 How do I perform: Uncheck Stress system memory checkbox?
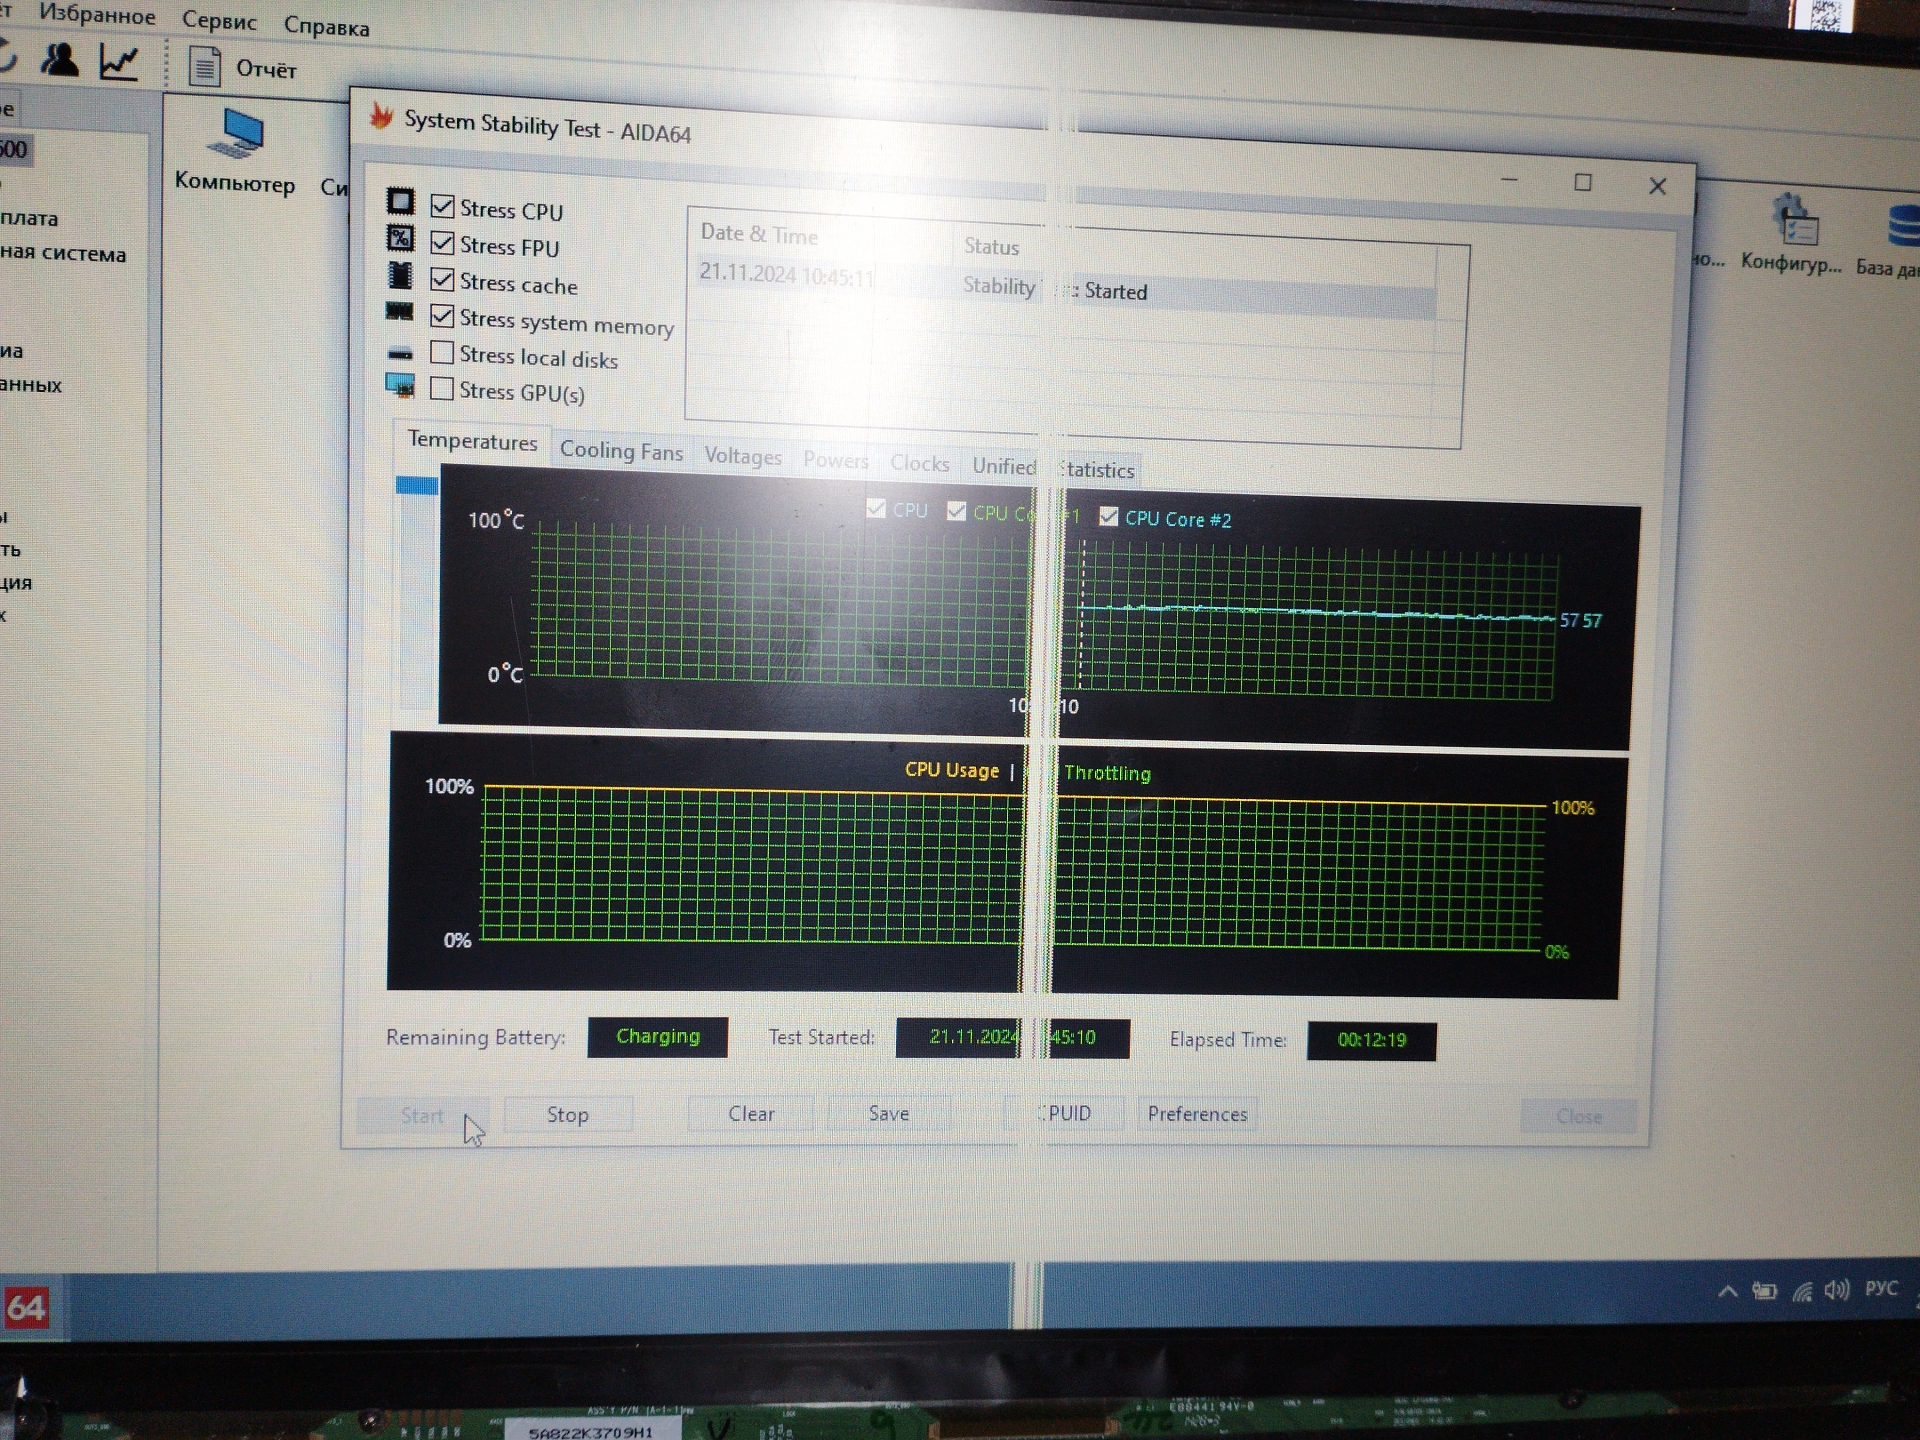(x=442, y=316)
